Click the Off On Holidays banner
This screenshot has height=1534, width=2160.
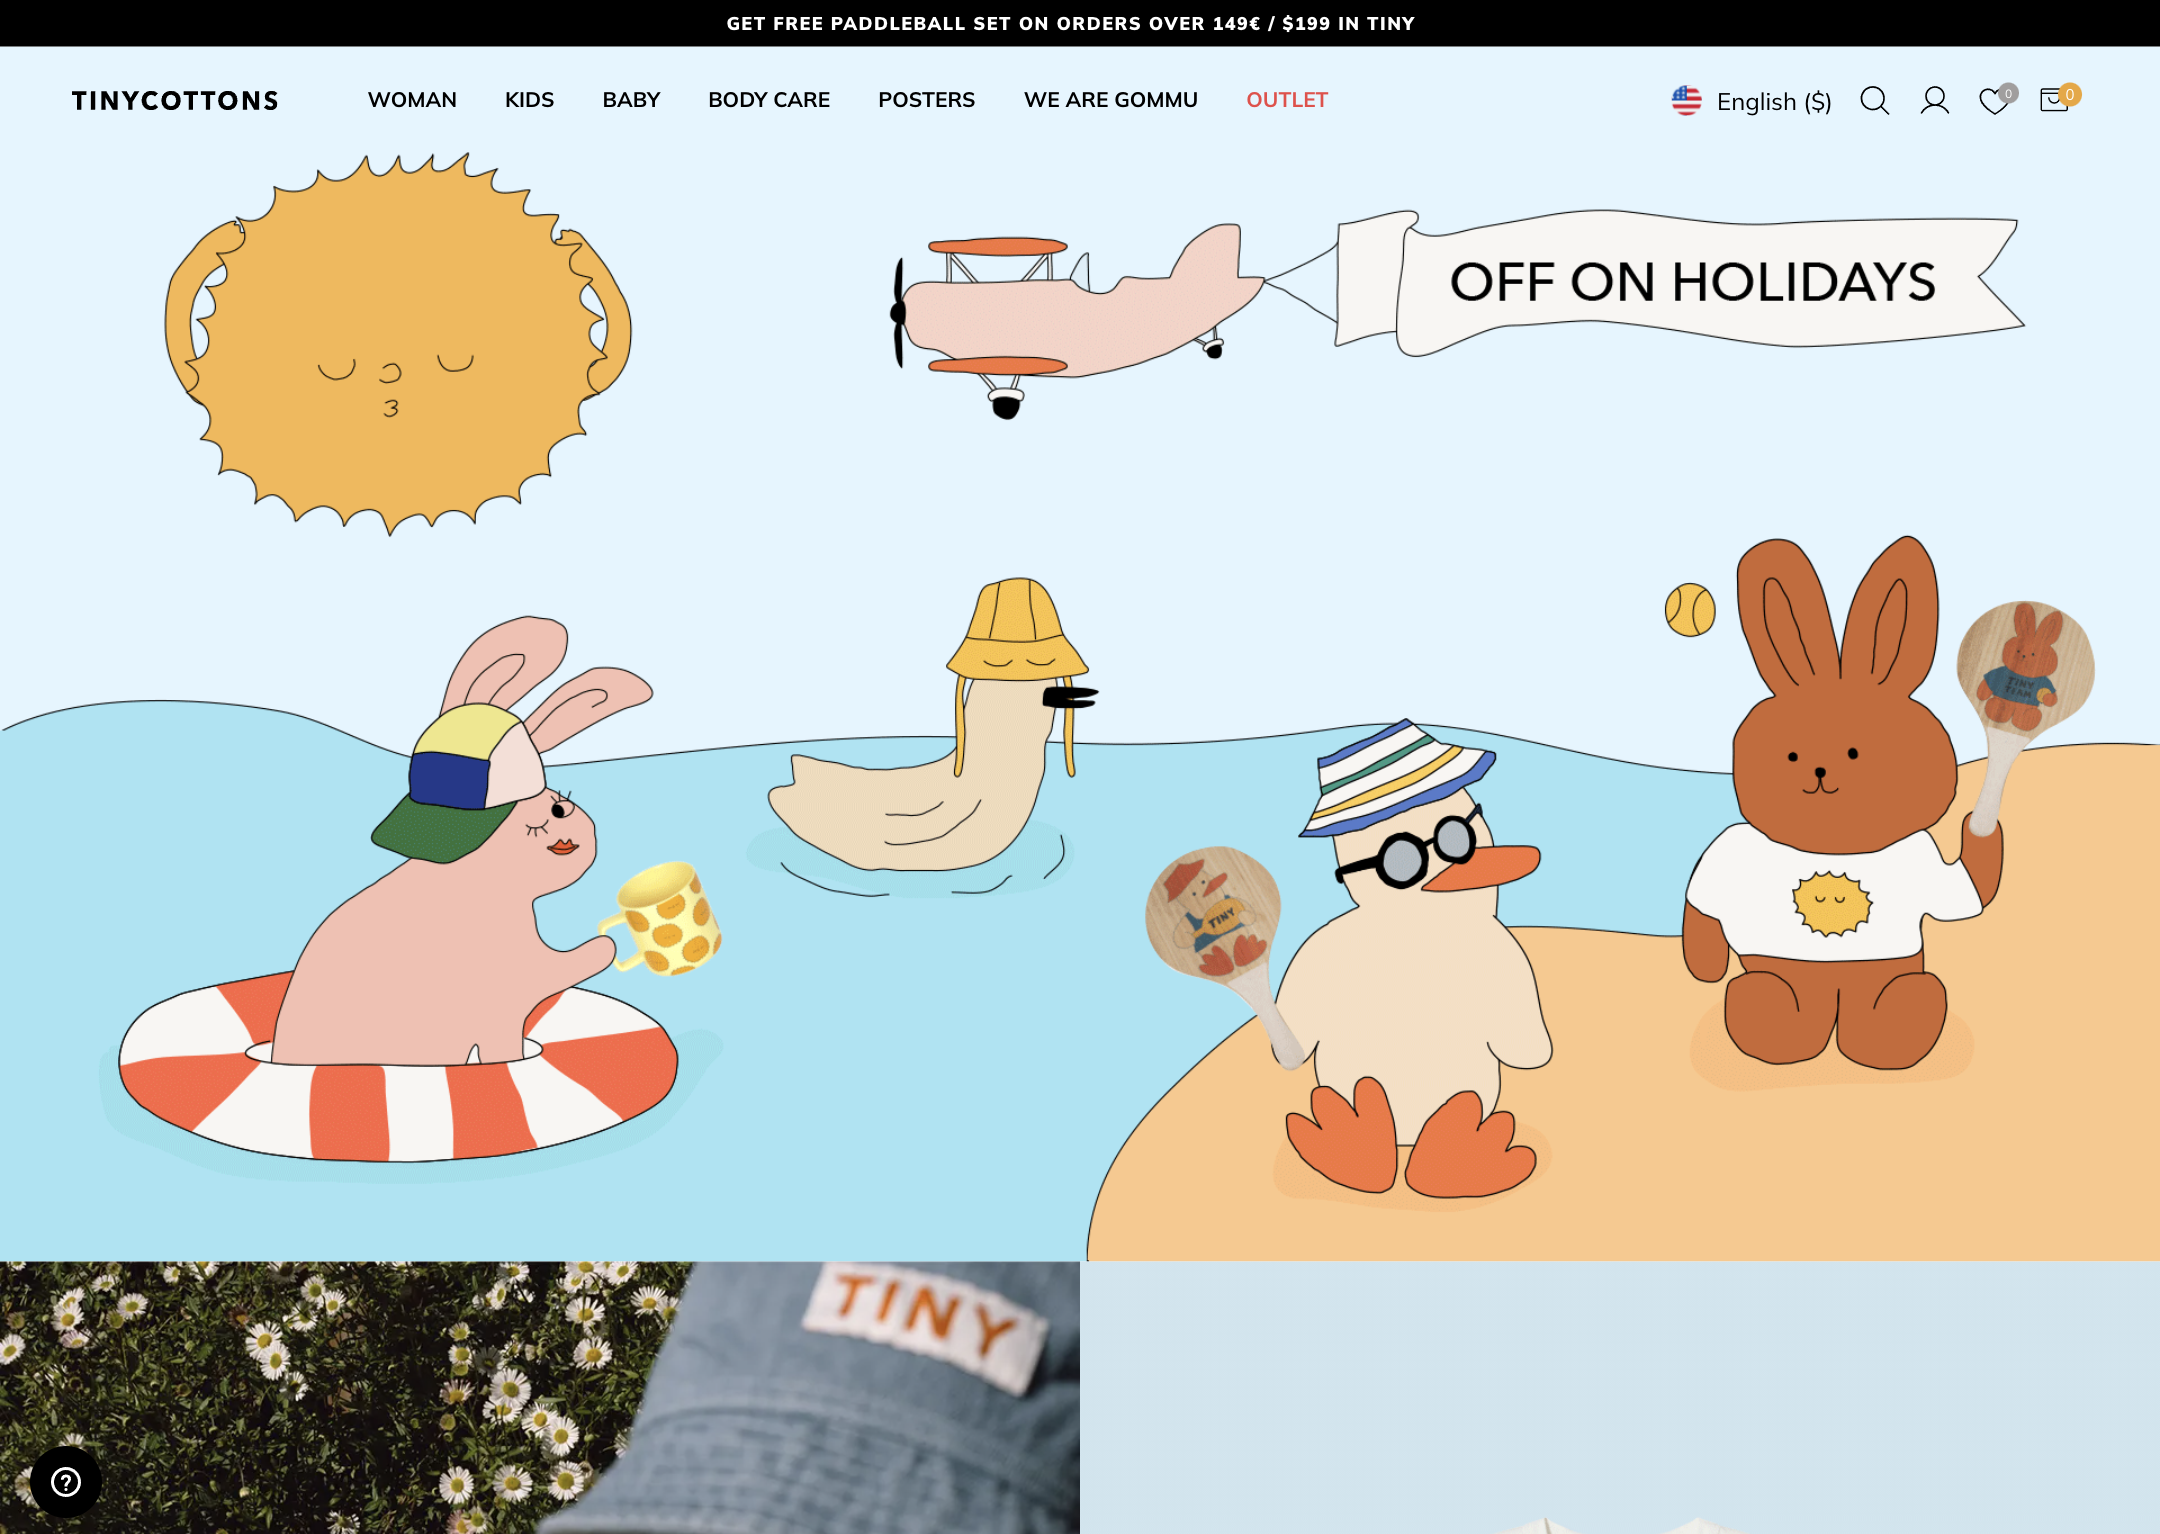(1692, 282)
